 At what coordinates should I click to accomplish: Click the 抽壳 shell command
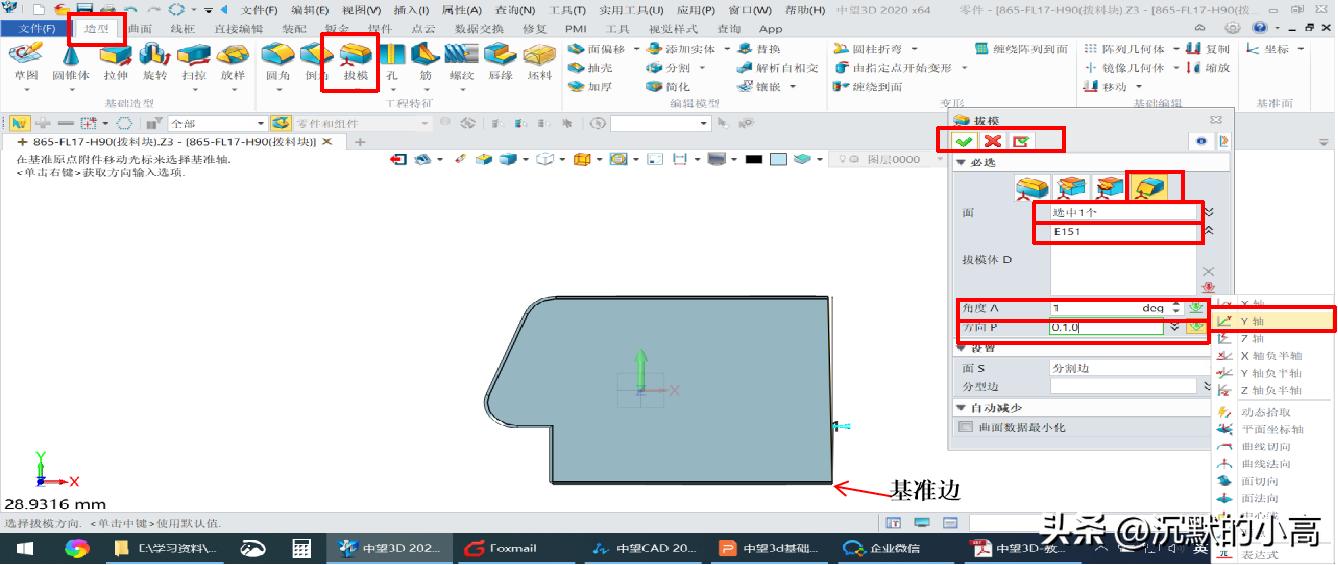pyautogui.click(x=591, y=68)
